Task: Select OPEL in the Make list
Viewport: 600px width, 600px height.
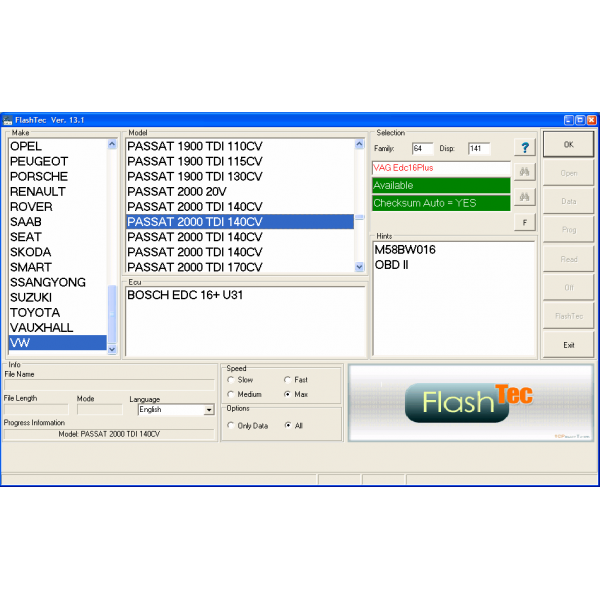Action: point(57,146)
